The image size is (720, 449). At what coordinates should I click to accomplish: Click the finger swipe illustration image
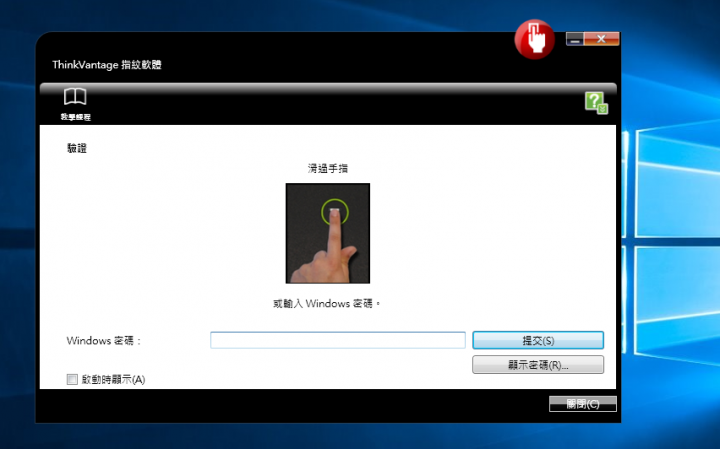[x=328, y=233]
